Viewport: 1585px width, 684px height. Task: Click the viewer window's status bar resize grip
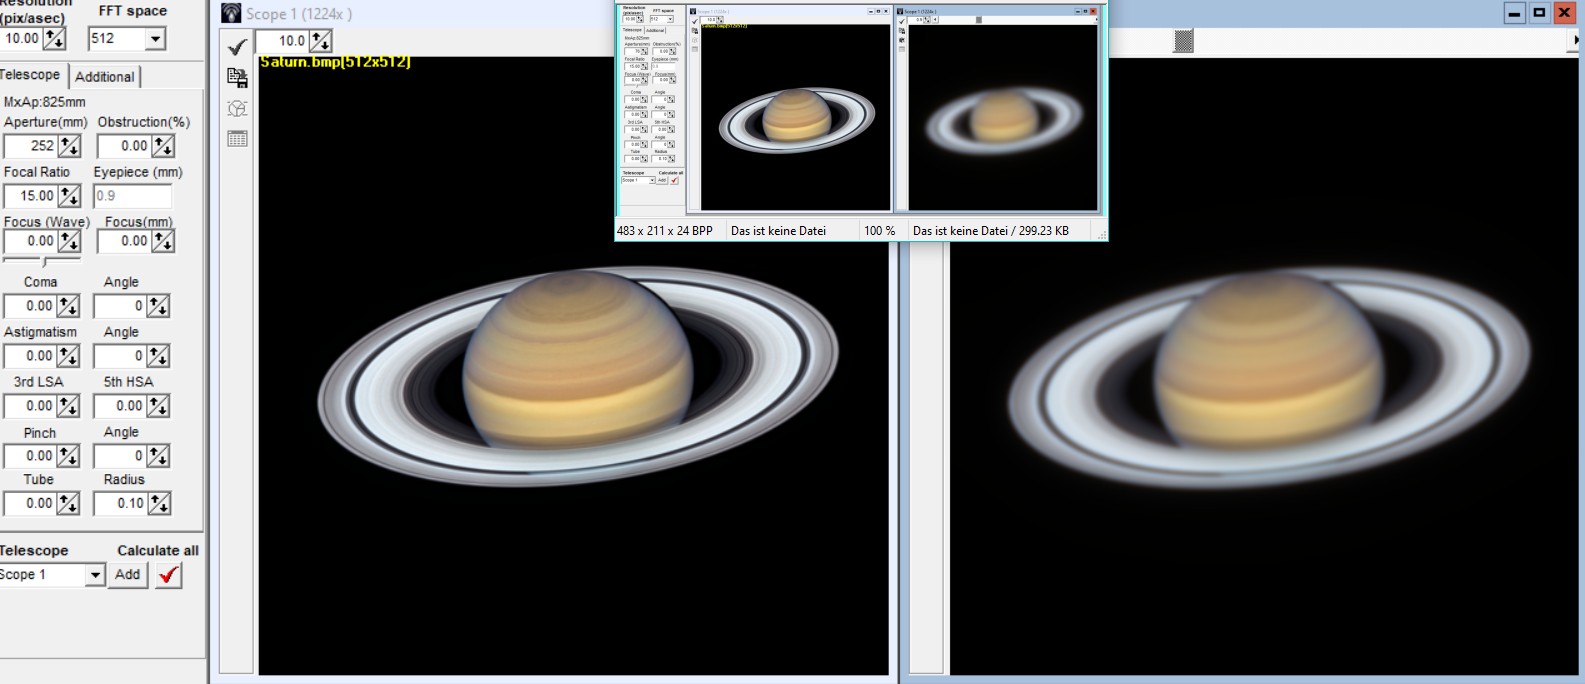(x=1102, y=234)
